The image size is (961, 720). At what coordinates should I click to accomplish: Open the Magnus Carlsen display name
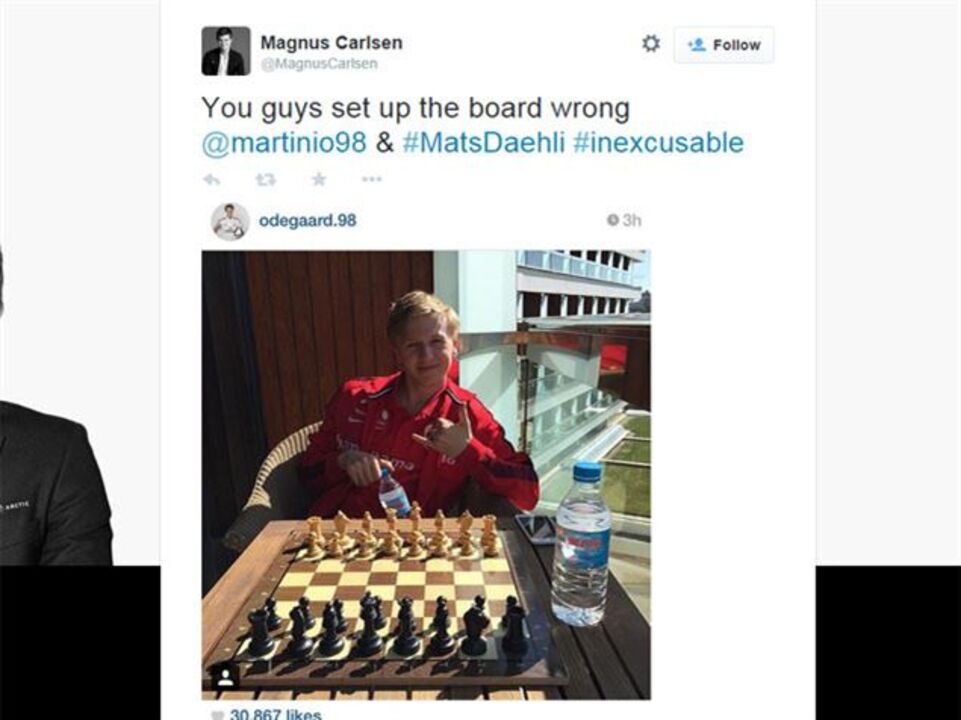pyautogui.click(x=332, y=42)
